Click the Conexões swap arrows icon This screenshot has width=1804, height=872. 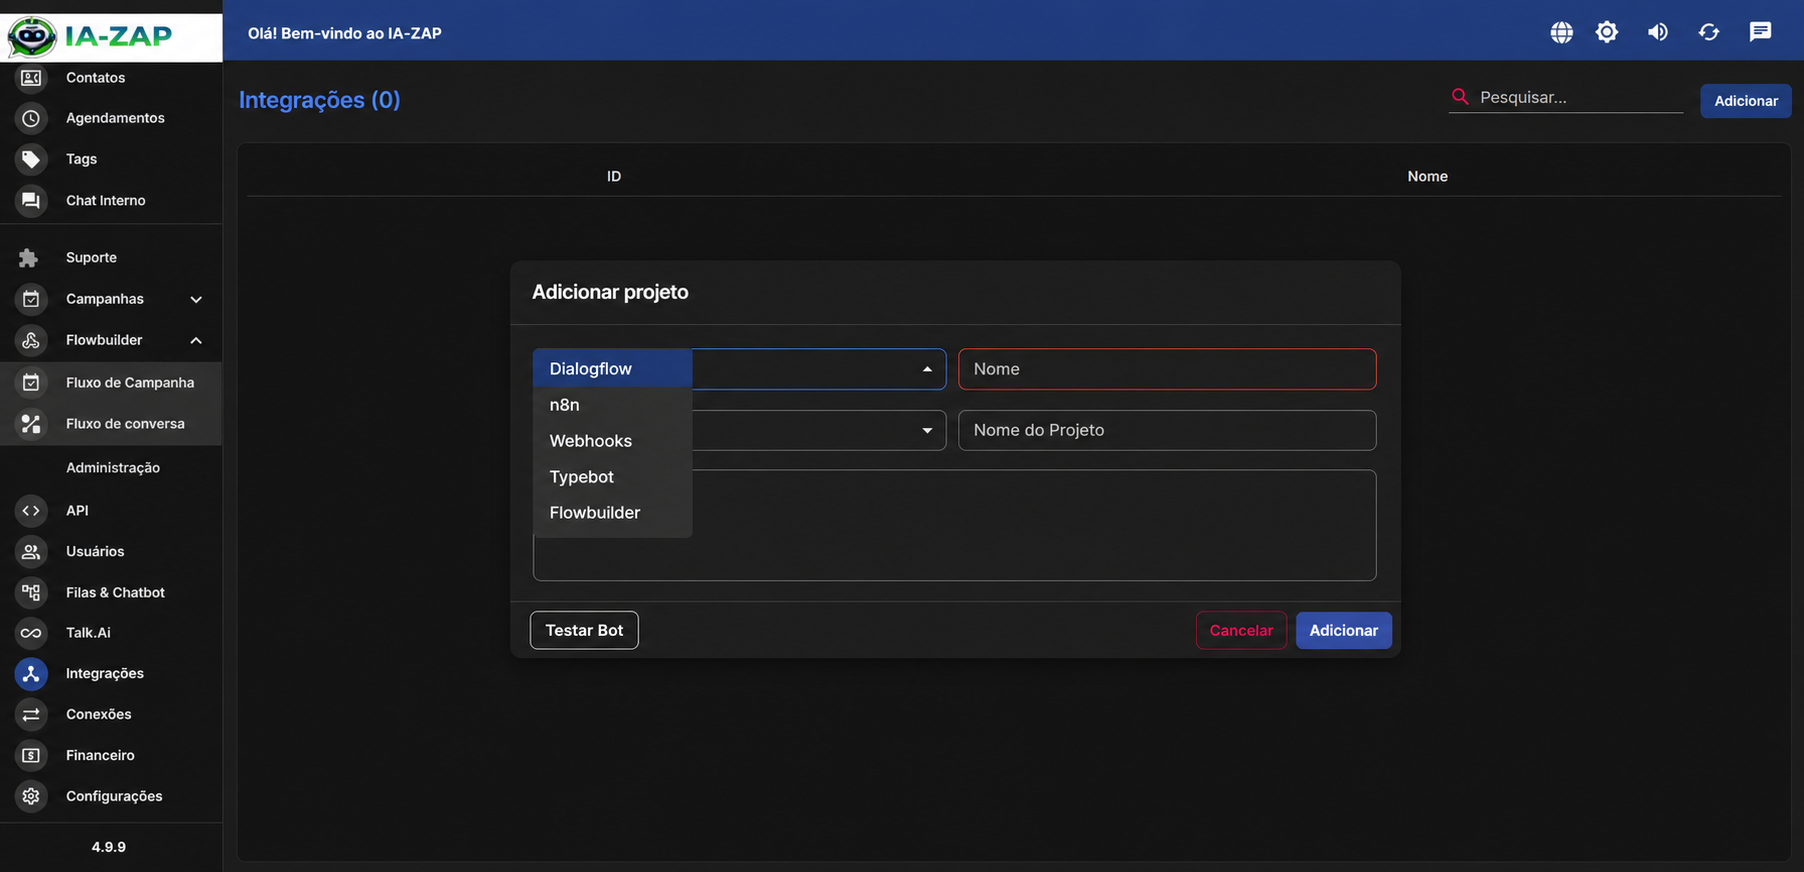(x=31, y=714)
